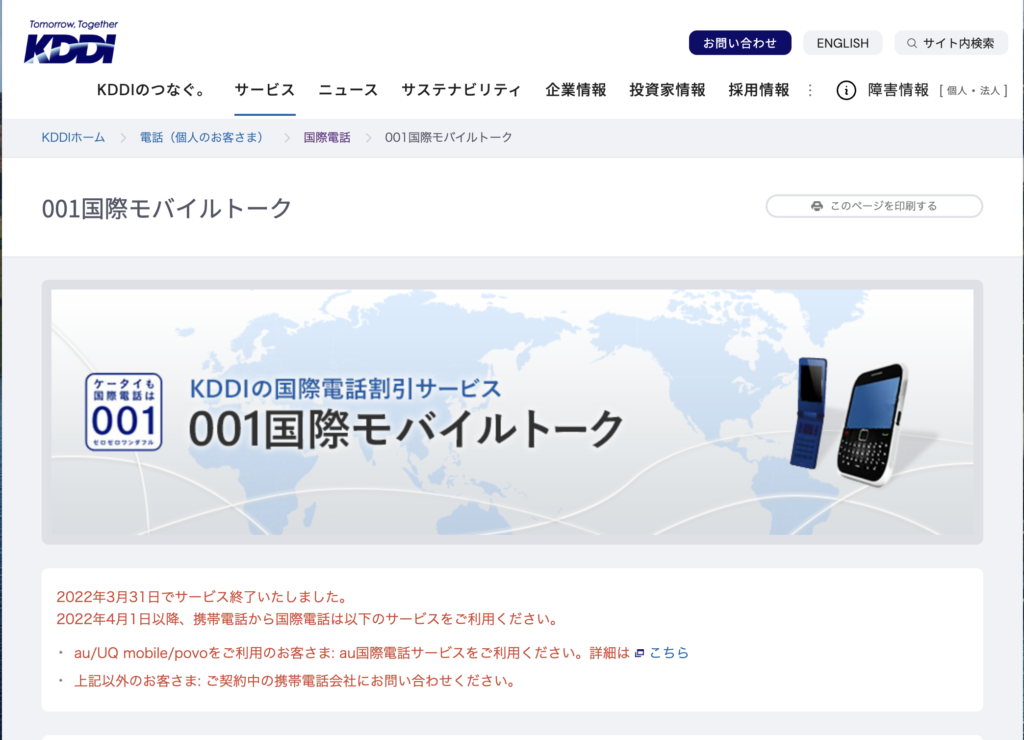Open 電話（個人のお客さま） breadcrumb link
The height and width of the screenshot is (740, 1024).
pyautogui.click(x=202, y=137)
